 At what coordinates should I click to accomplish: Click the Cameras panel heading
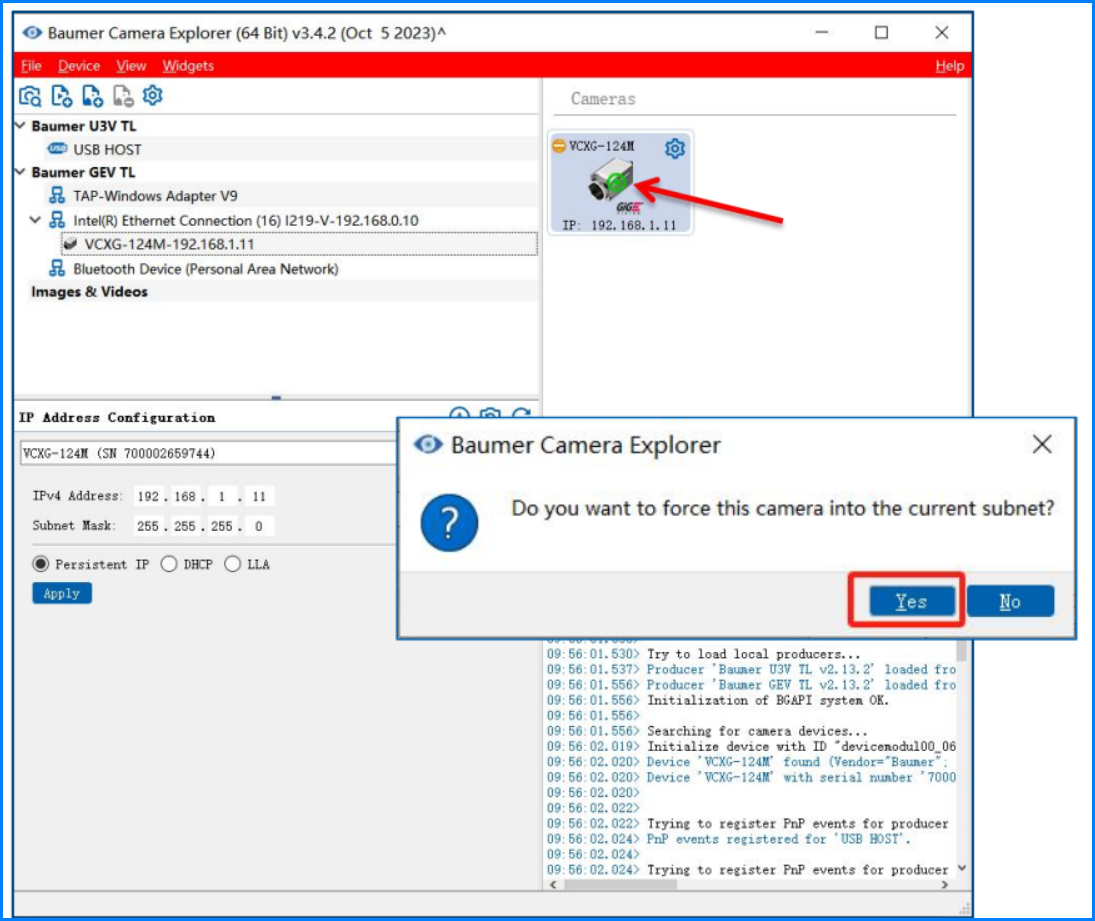[603, 99]
